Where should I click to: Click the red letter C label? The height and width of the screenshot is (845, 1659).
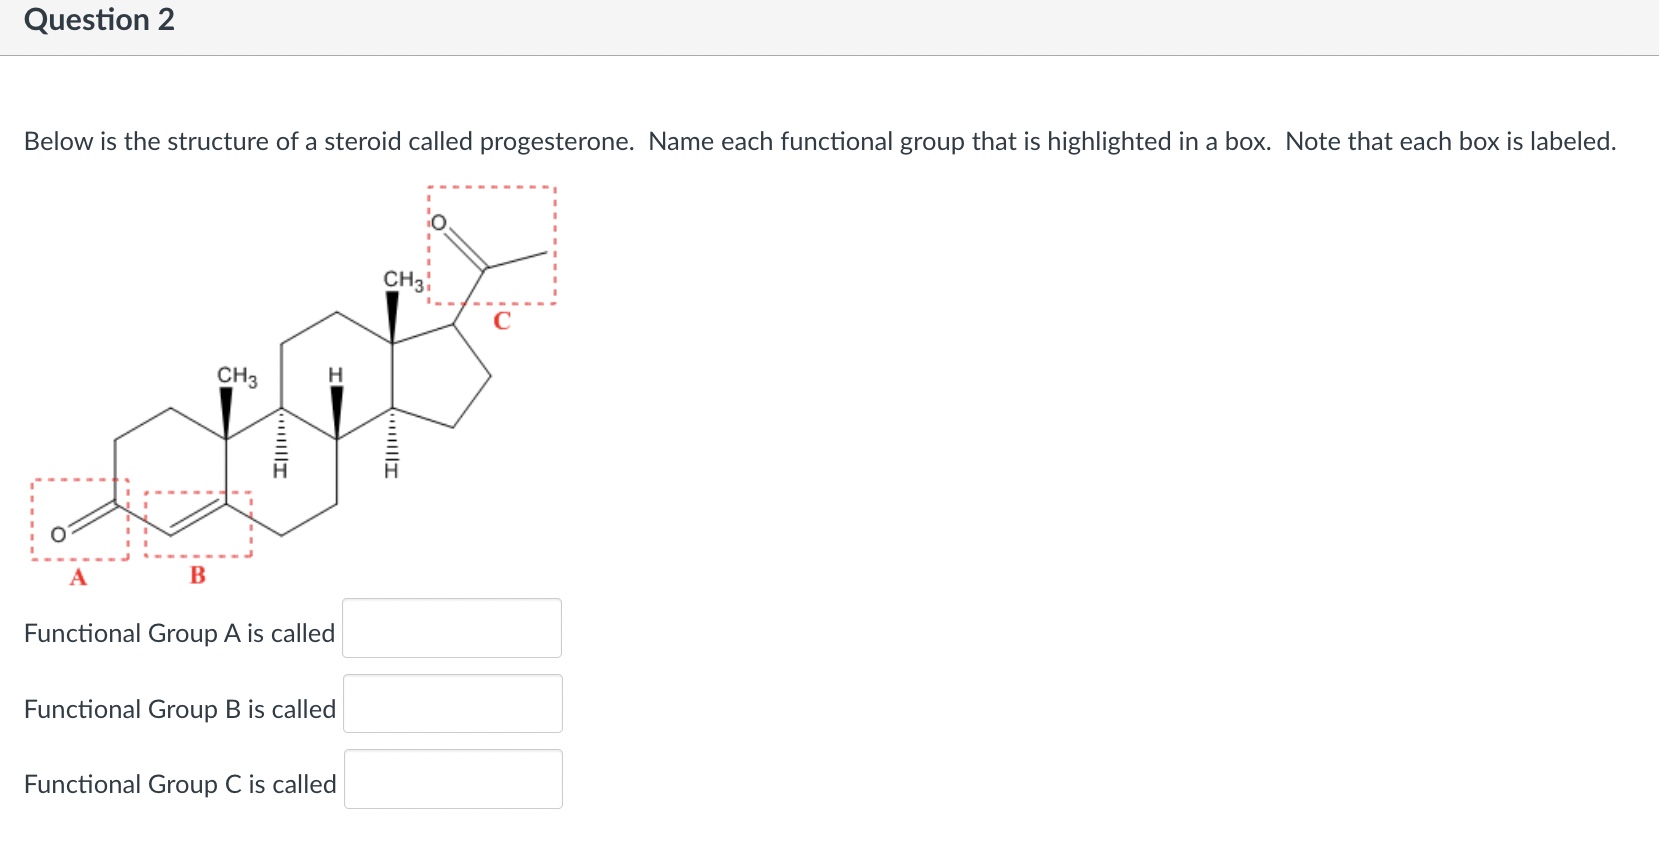click(502, 320)
